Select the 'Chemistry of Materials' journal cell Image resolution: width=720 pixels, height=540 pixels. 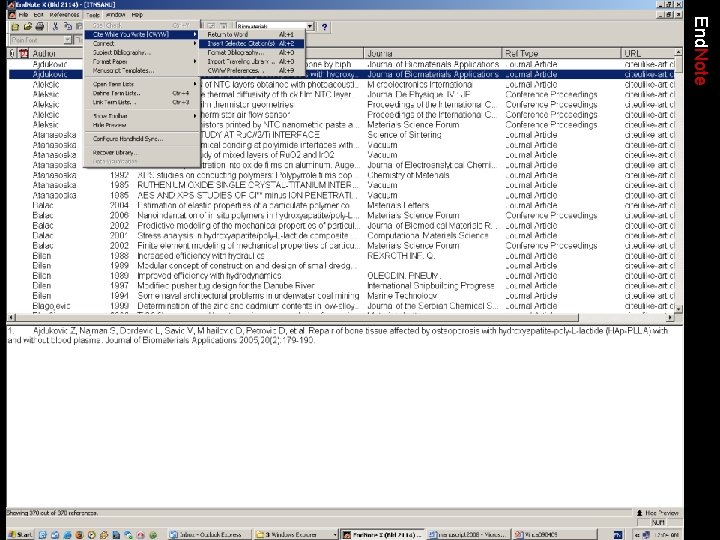408,175
